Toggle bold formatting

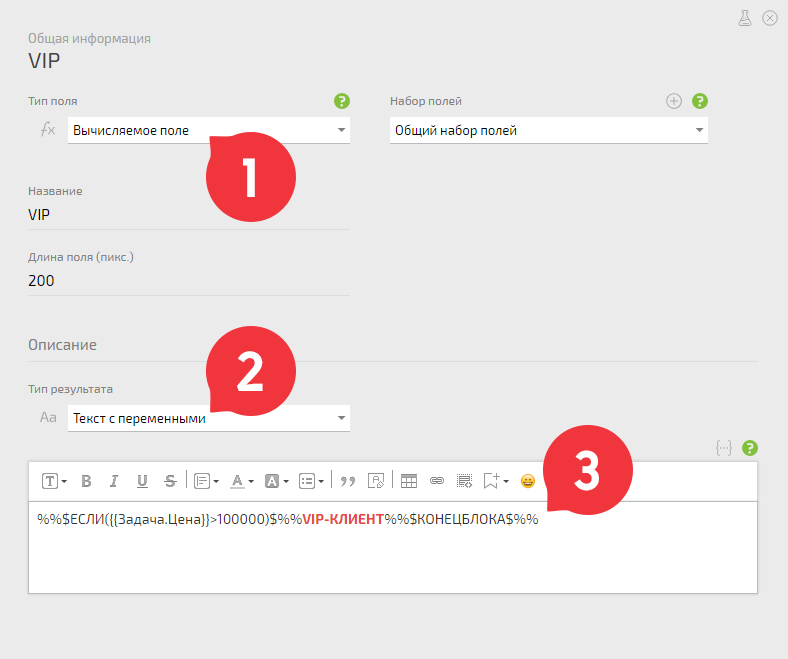tap(86, 481)
